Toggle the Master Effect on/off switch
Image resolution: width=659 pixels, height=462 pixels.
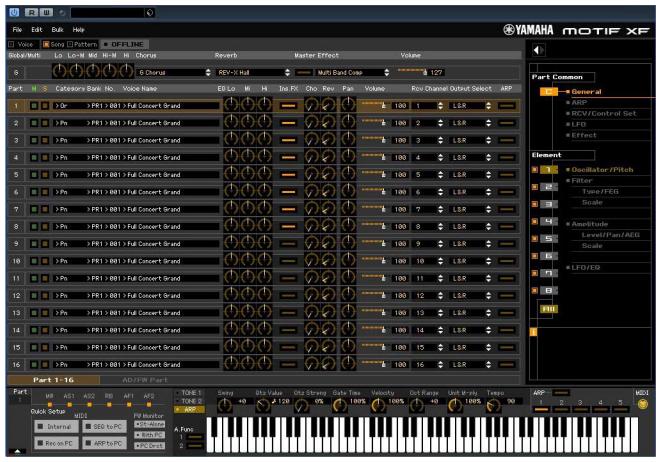[x=303, y=73]
